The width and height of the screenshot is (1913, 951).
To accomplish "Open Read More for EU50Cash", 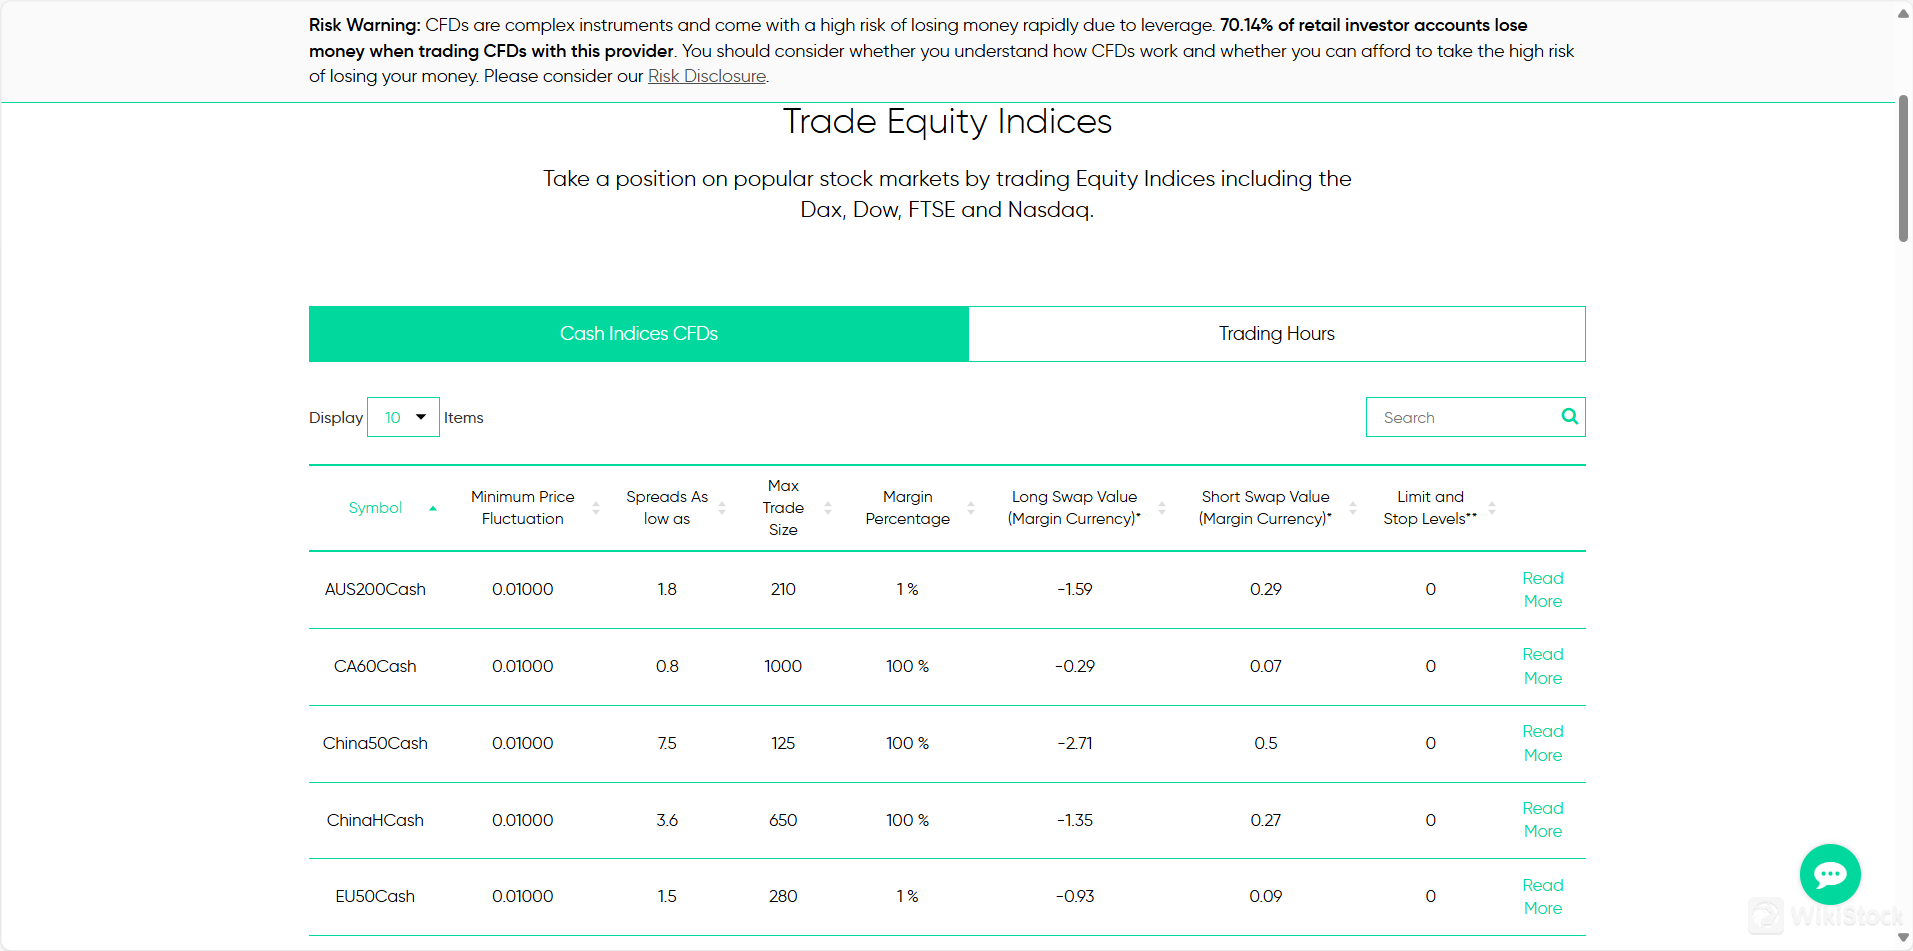I will [1542, 897].
